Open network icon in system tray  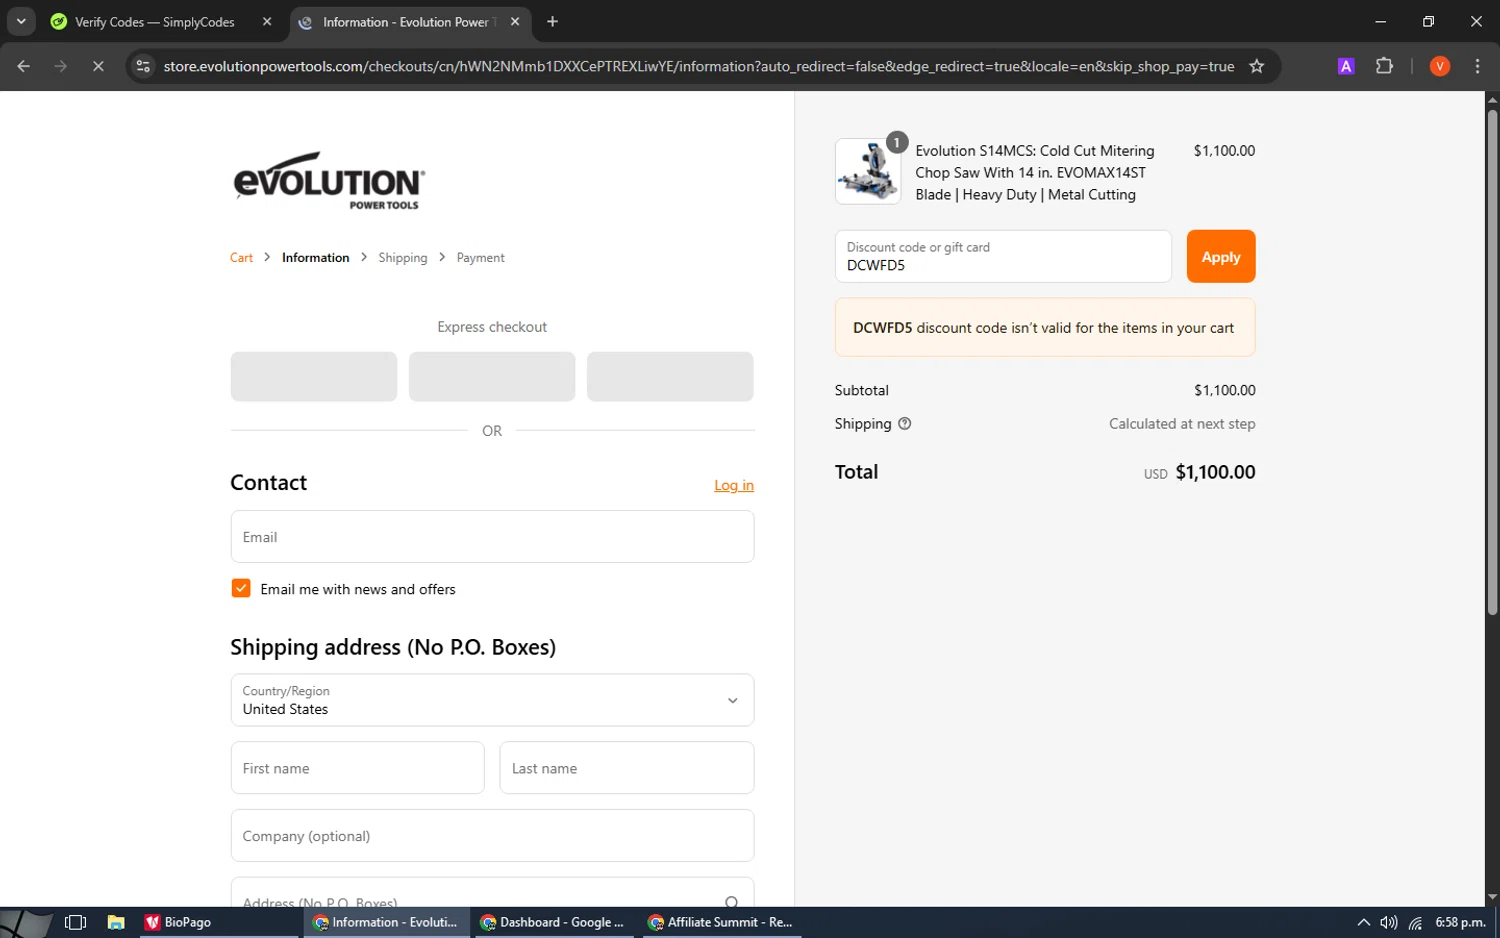1415,923
